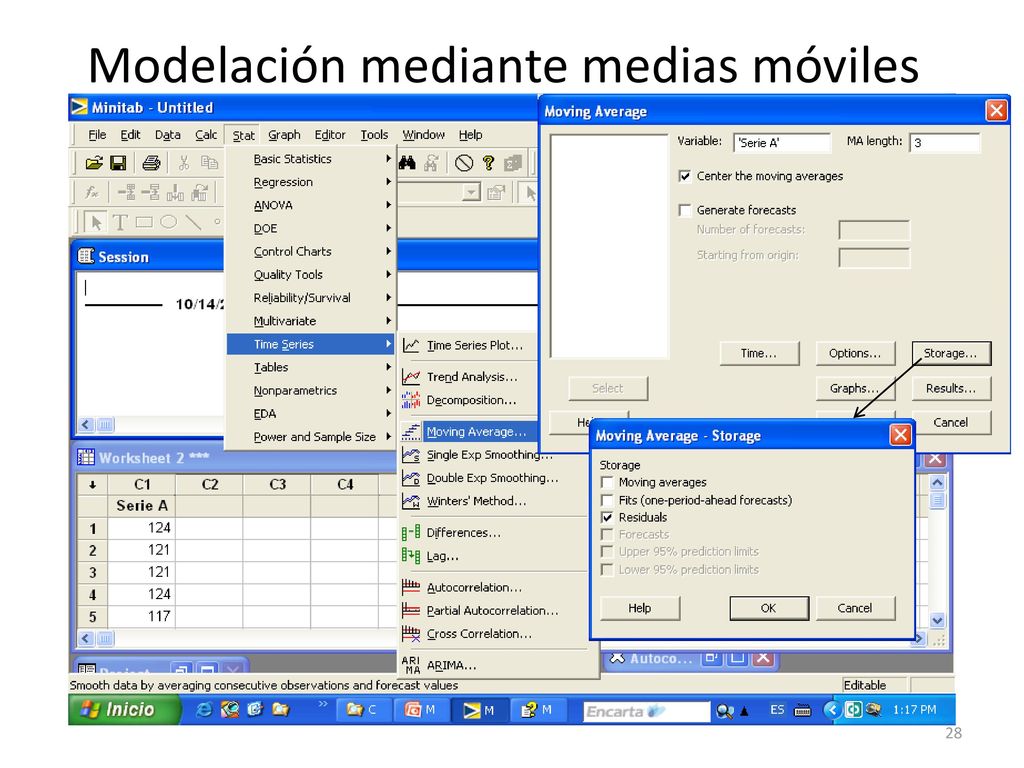Select the Rectangle drawing tool
Screen dimensions: 1024x768
144,223
